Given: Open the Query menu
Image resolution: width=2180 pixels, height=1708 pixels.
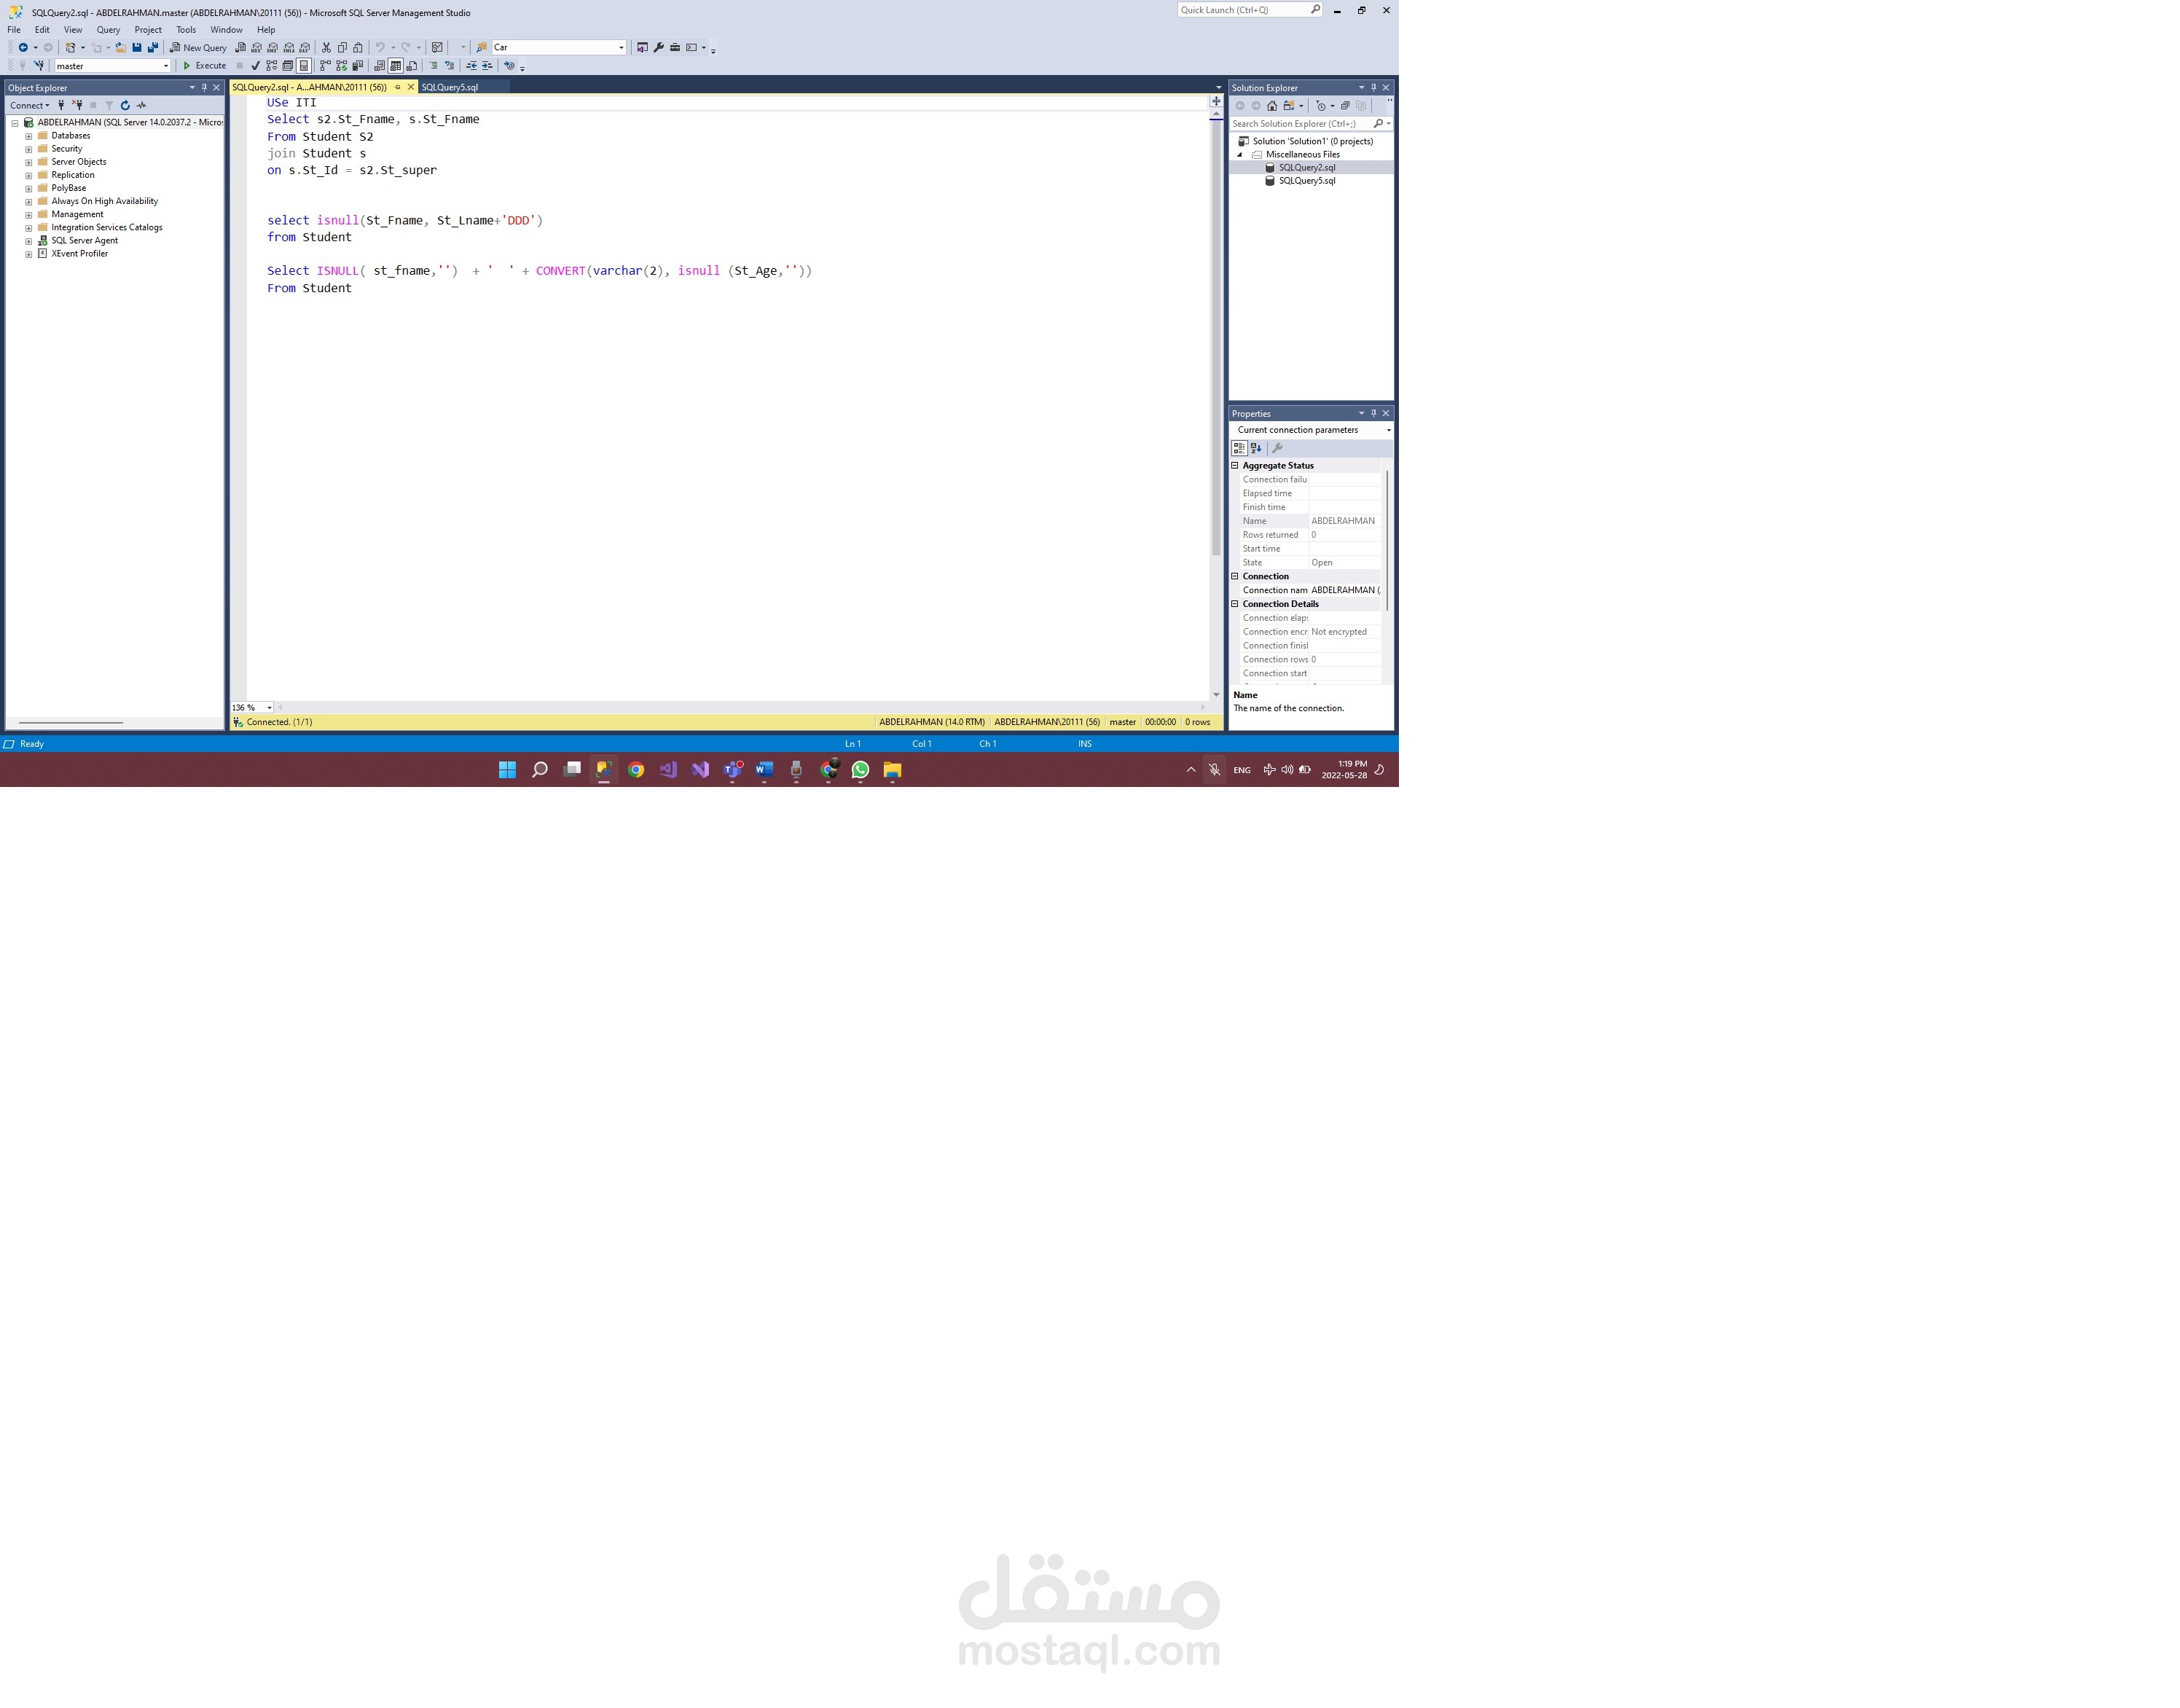Looking at the screenshot, I should pos(108,29).
